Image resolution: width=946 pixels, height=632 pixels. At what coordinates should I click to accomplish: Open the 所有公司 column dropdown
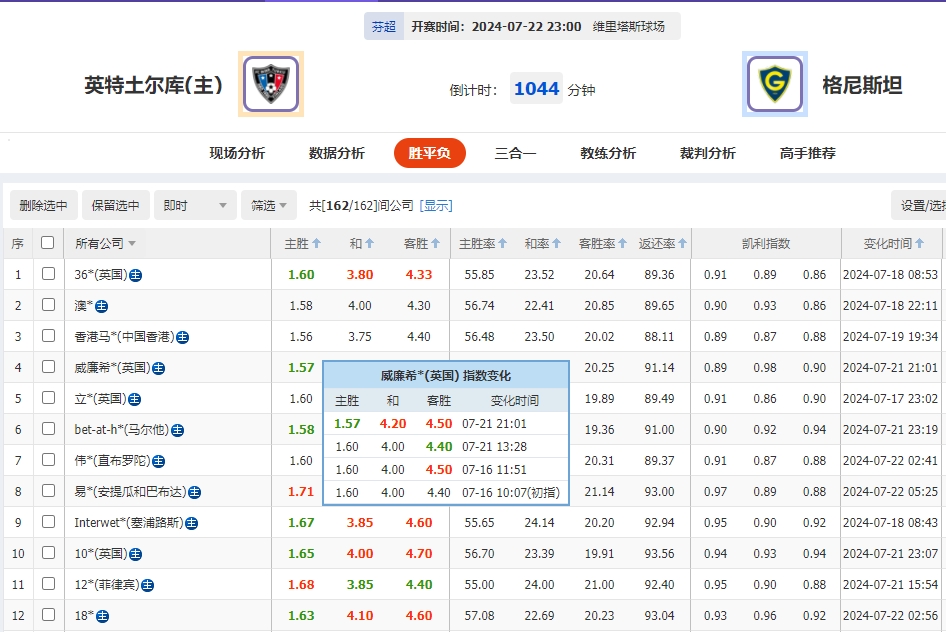pos(133,243)
